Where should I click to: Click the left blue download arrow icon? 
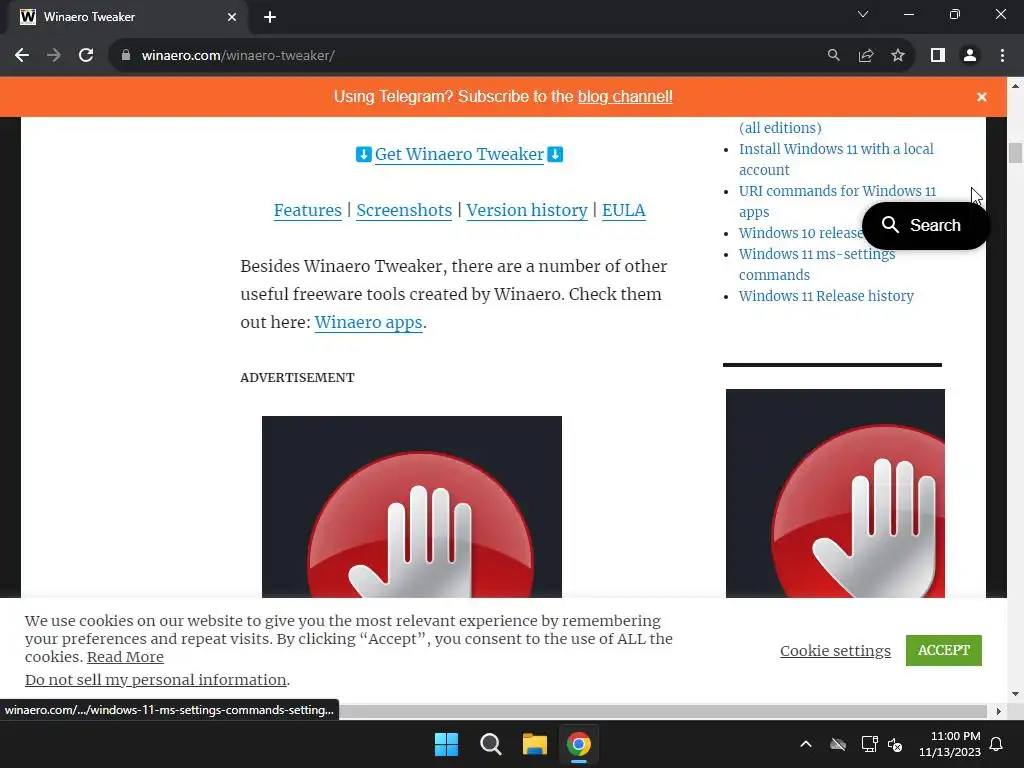(364, 154)
